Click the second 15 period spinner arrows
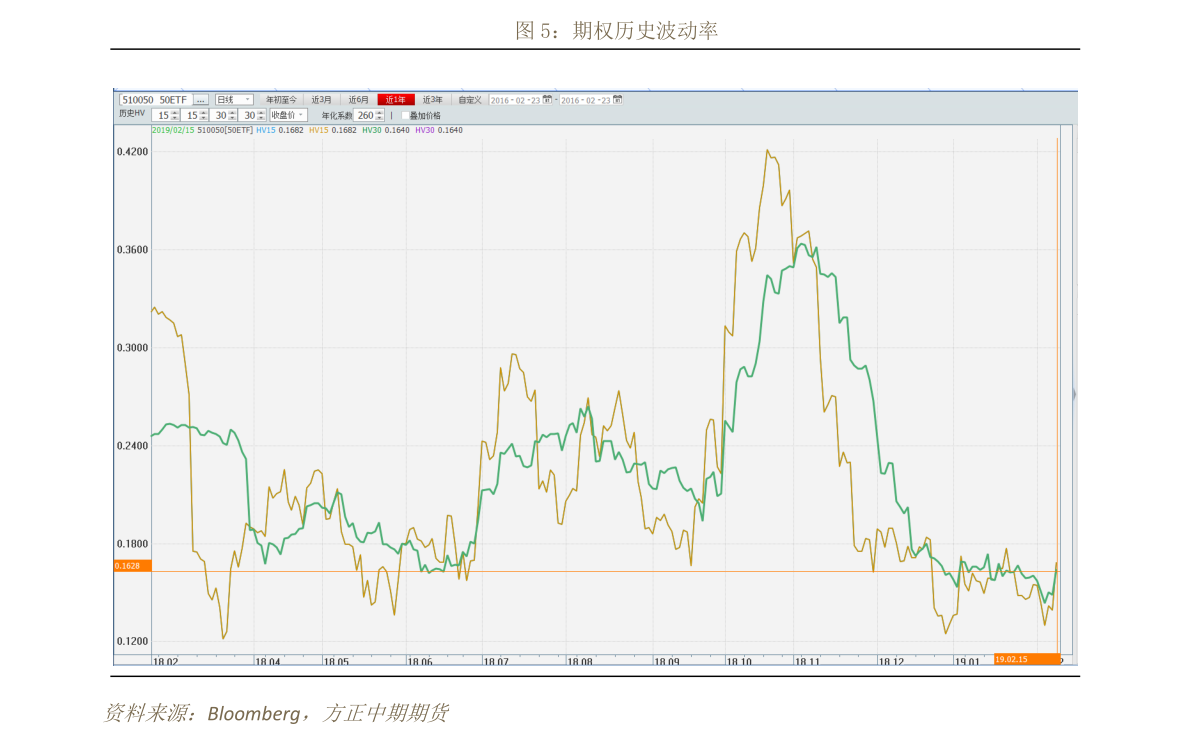The image size is (1191, 746). coord(203,115)
